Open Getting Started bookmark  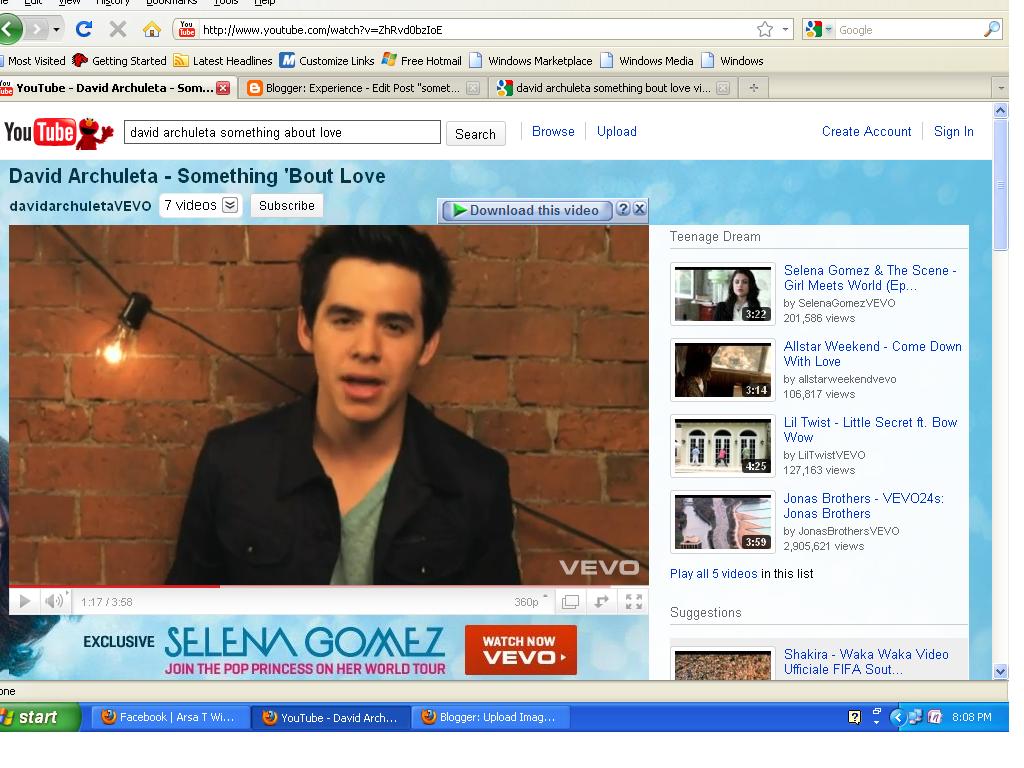coord(120,61)
